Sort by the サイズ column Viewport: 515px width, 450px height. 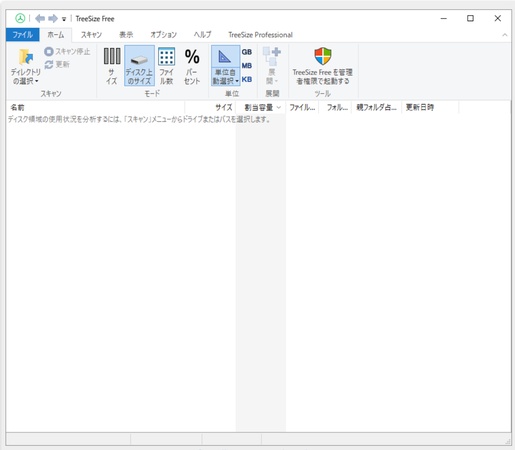210,107
